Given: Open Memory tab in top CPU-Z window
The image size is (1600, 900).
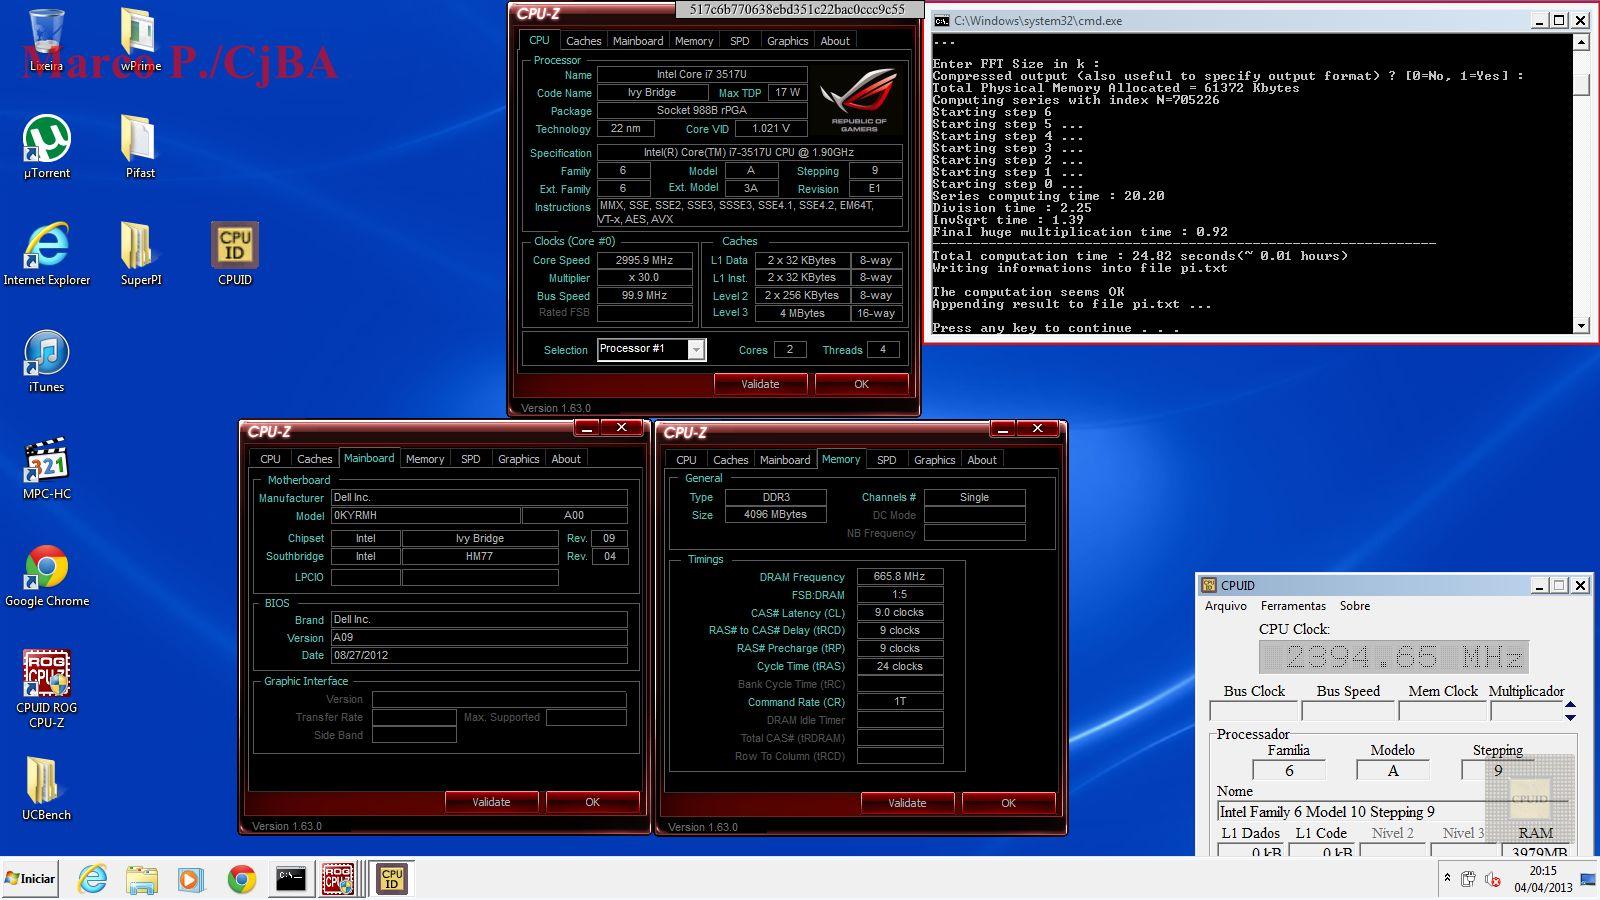Looking at the screenshot, I should click(x=694, y=41).
